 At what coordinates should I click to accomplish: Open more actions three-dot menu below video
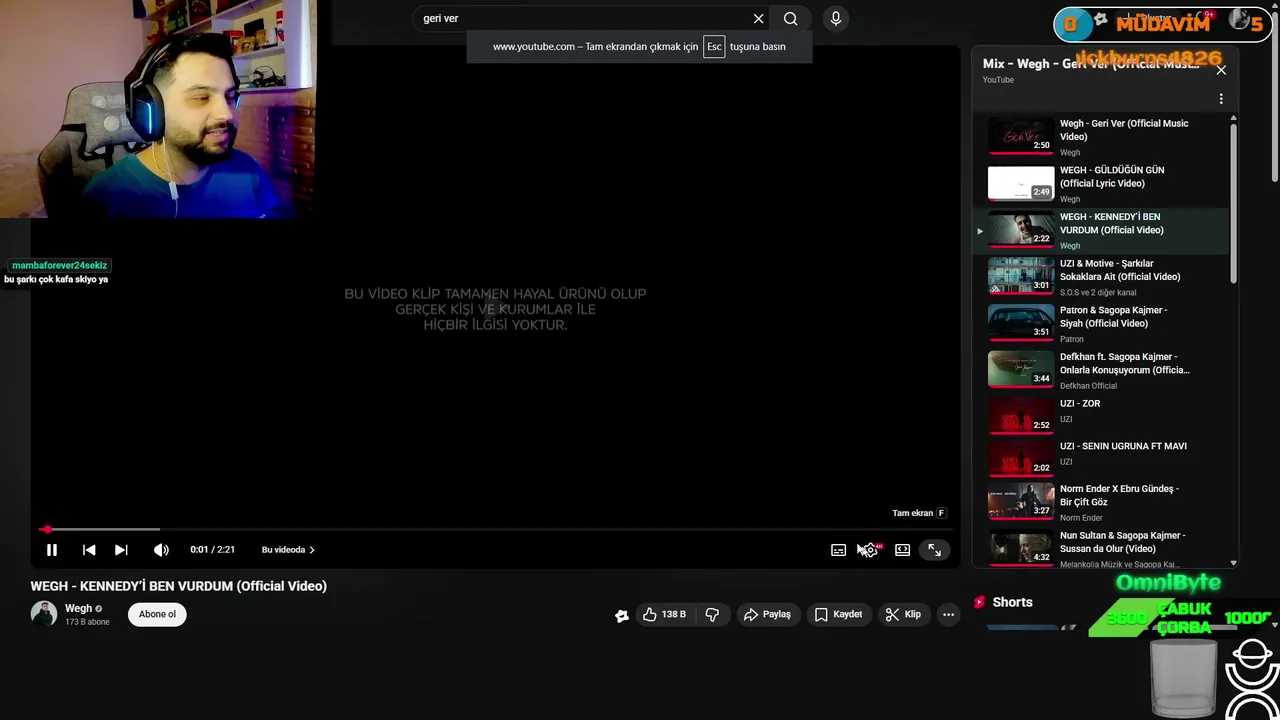pyautogui.click(x=948, y=614)
